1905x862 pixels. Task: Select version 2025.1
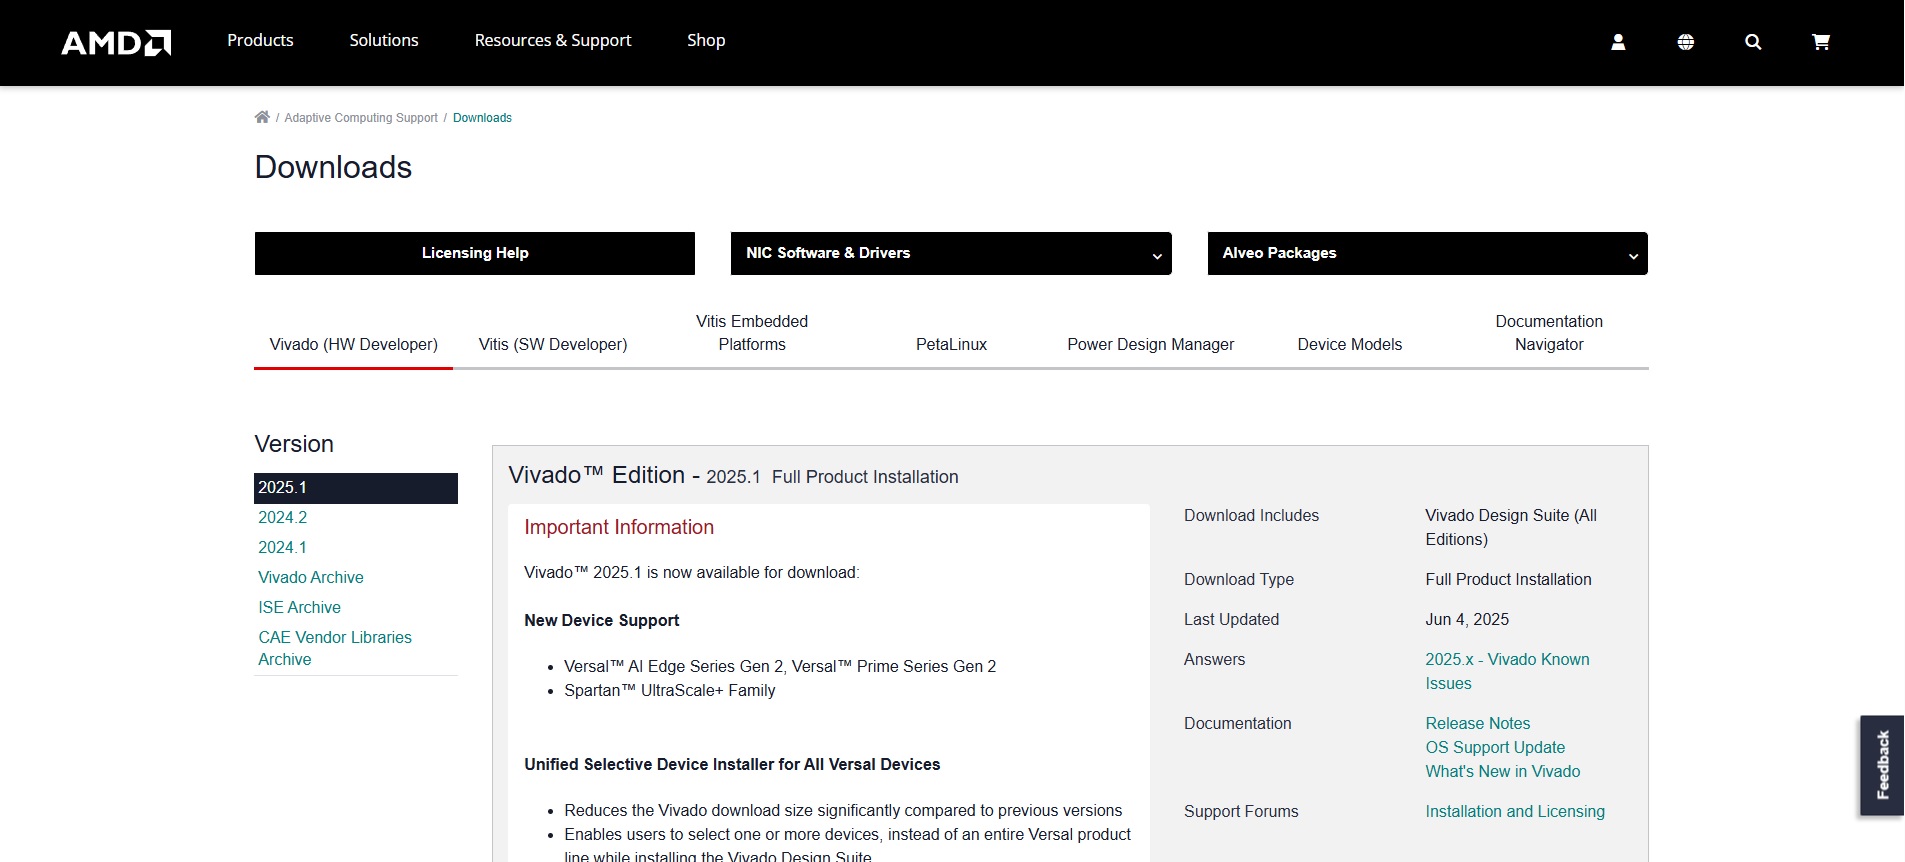pos(356,488)
